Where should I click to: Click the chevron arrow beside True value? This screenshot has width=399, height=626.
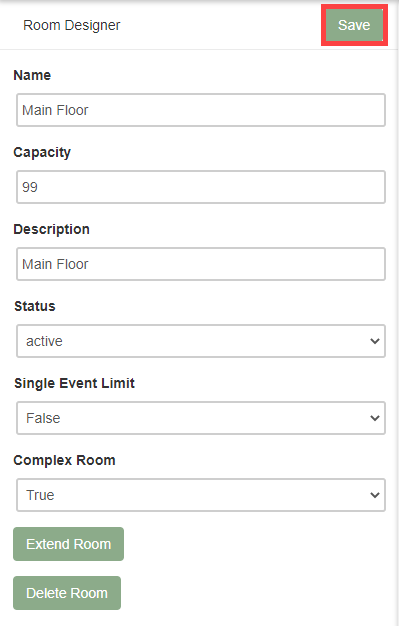(x=375, y=495)
